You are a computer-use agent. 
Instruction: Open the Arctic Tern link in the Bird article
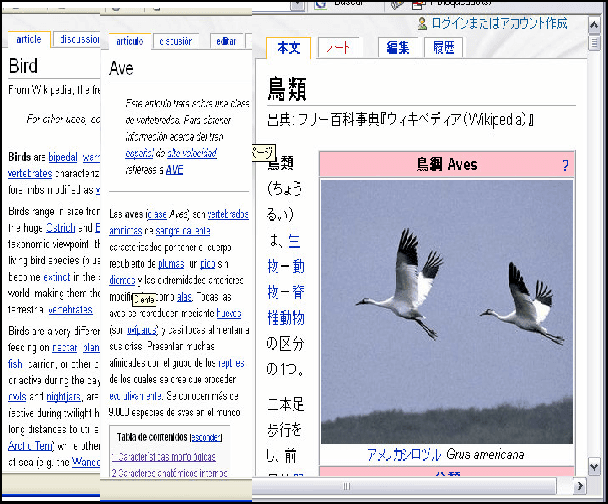point(31,446)
